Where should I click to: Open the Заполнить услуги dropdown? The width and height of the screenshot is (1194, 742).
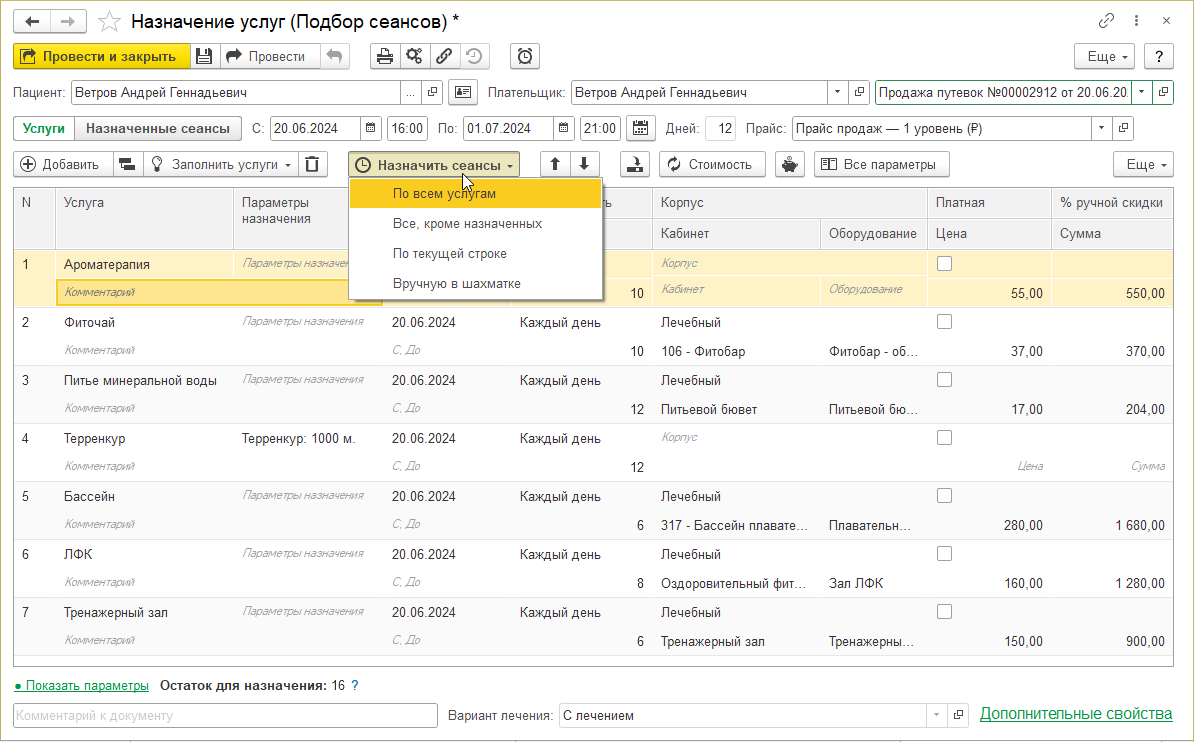pyautogui.click(x=221, y=165)
